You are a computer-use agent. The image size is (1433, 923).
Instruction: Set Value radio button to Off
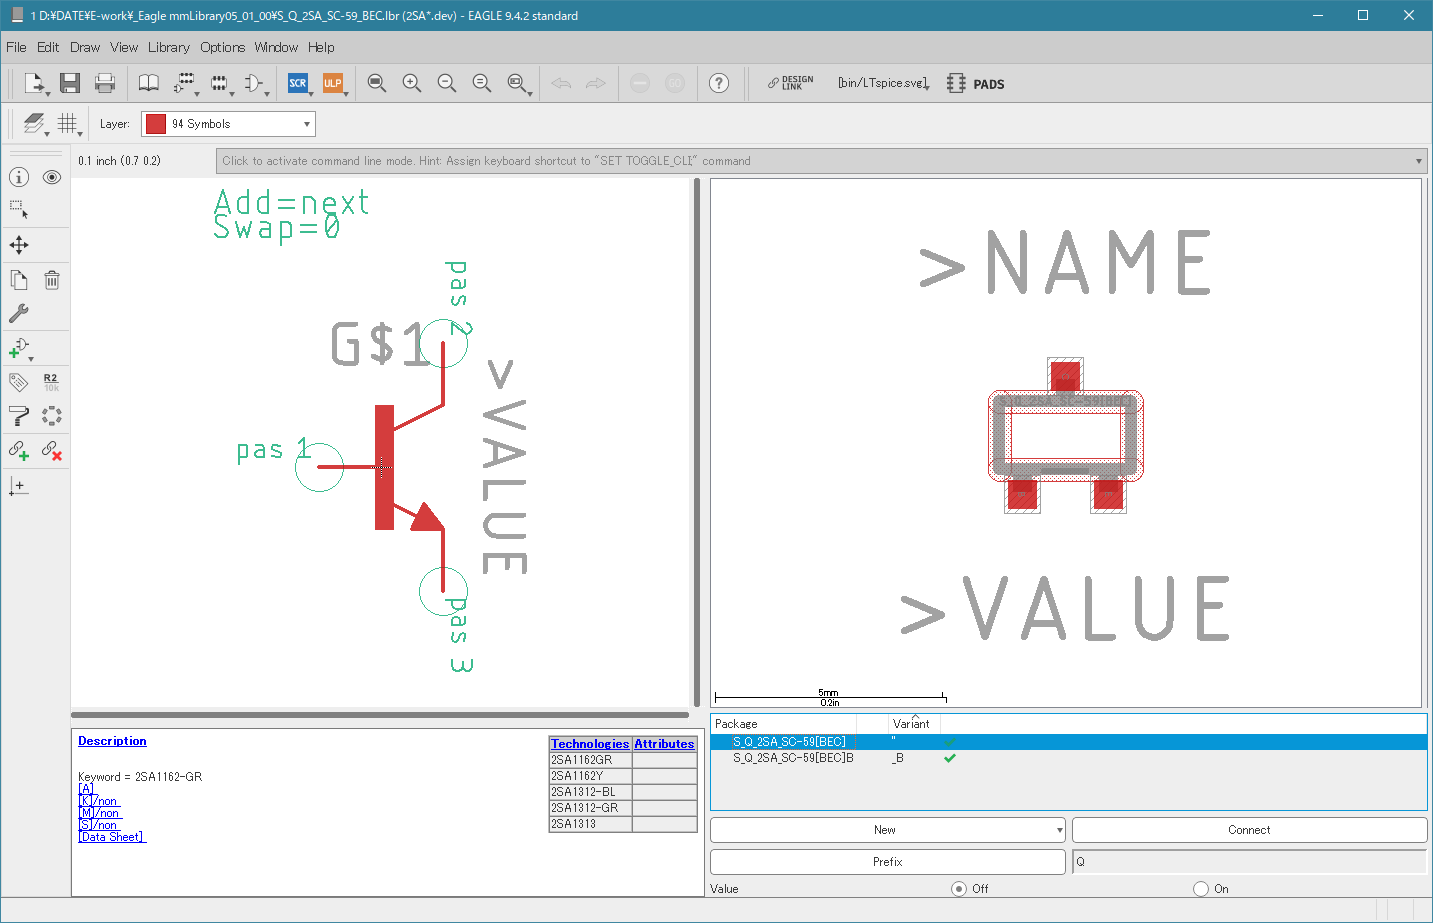pos(959,889)
